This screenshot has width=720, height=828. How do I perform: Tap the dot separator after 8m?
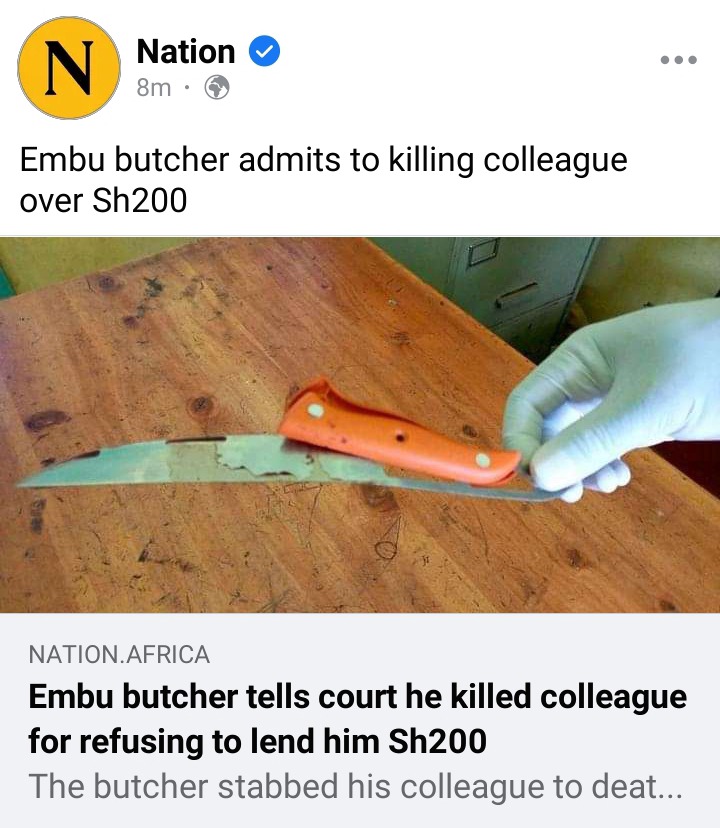[x=186, y=88]
